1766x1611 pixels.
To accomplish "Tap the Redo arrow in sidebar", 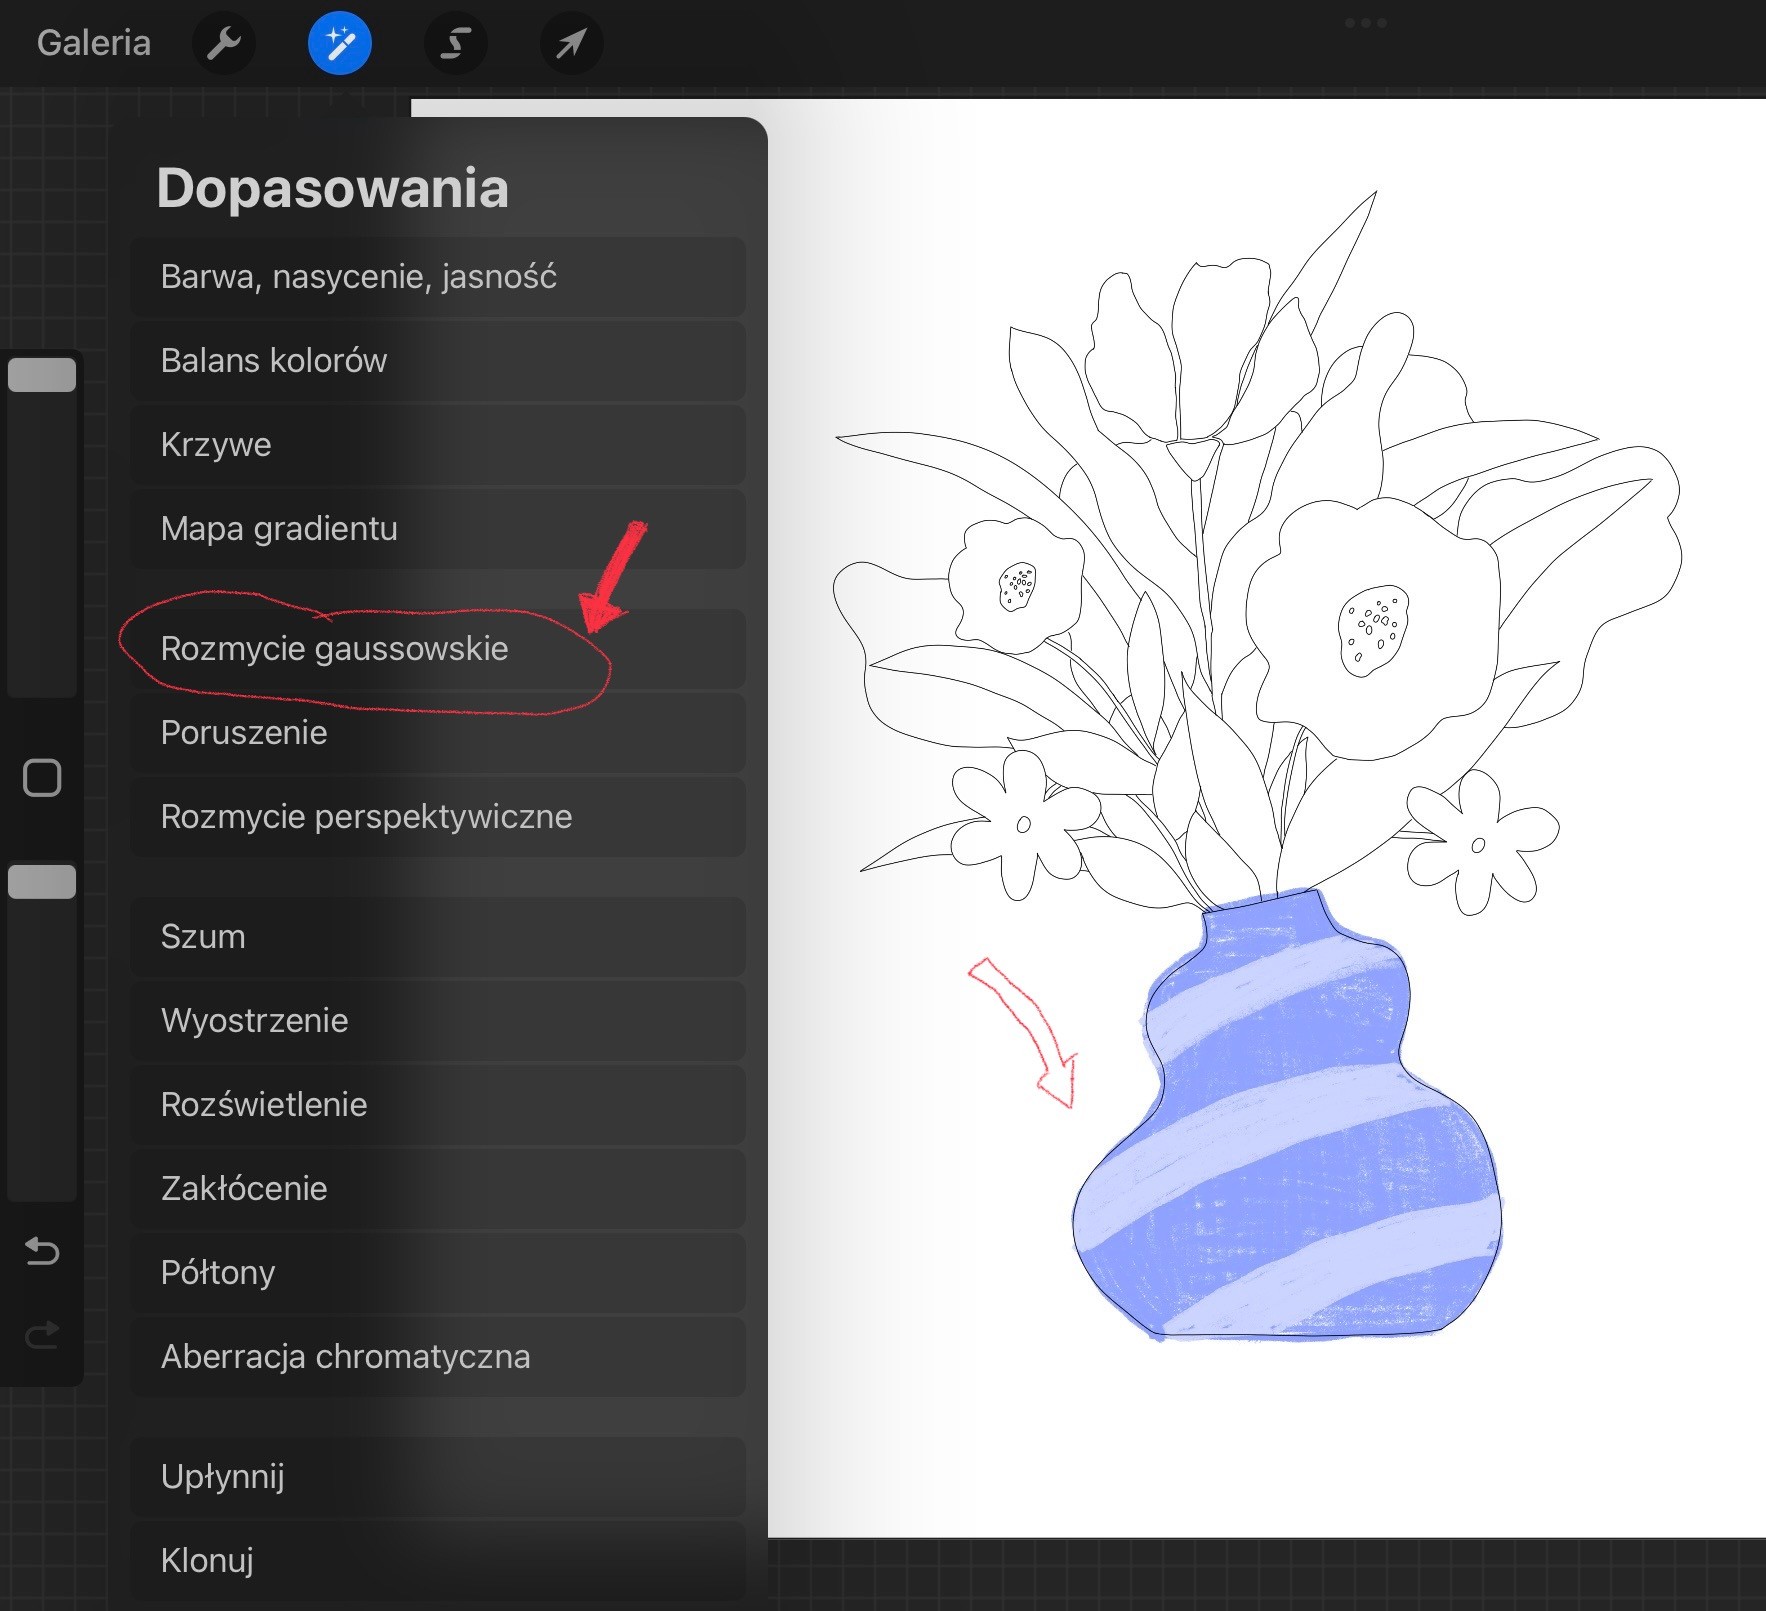I will pyautogui.click(x=42, y=1335).
